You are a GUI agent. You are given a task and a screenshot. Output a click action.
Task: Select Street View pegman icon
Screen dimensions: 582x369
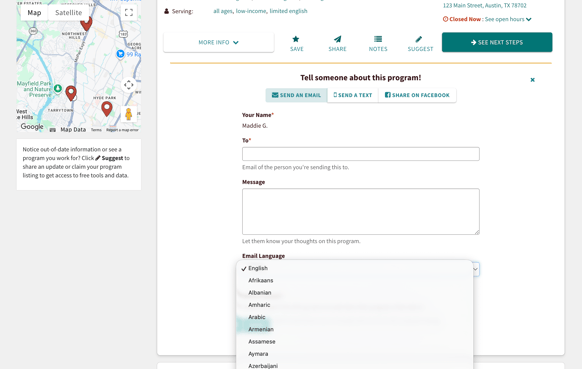tap(129, 114)
